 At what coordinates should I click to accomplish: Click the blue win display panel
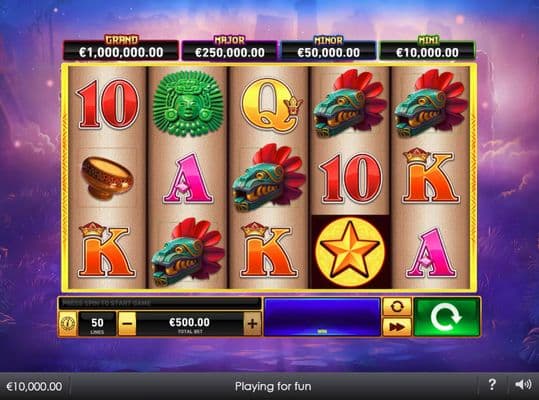click(322, 317)
